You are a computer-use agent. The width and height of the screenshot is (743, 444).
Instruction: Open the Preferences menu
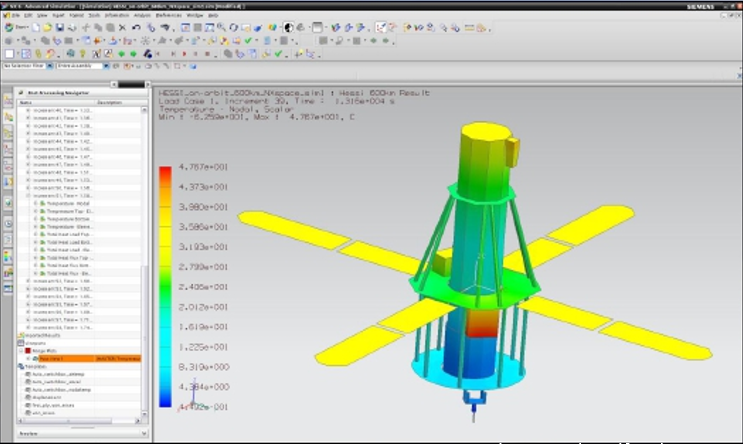point(168,16)
